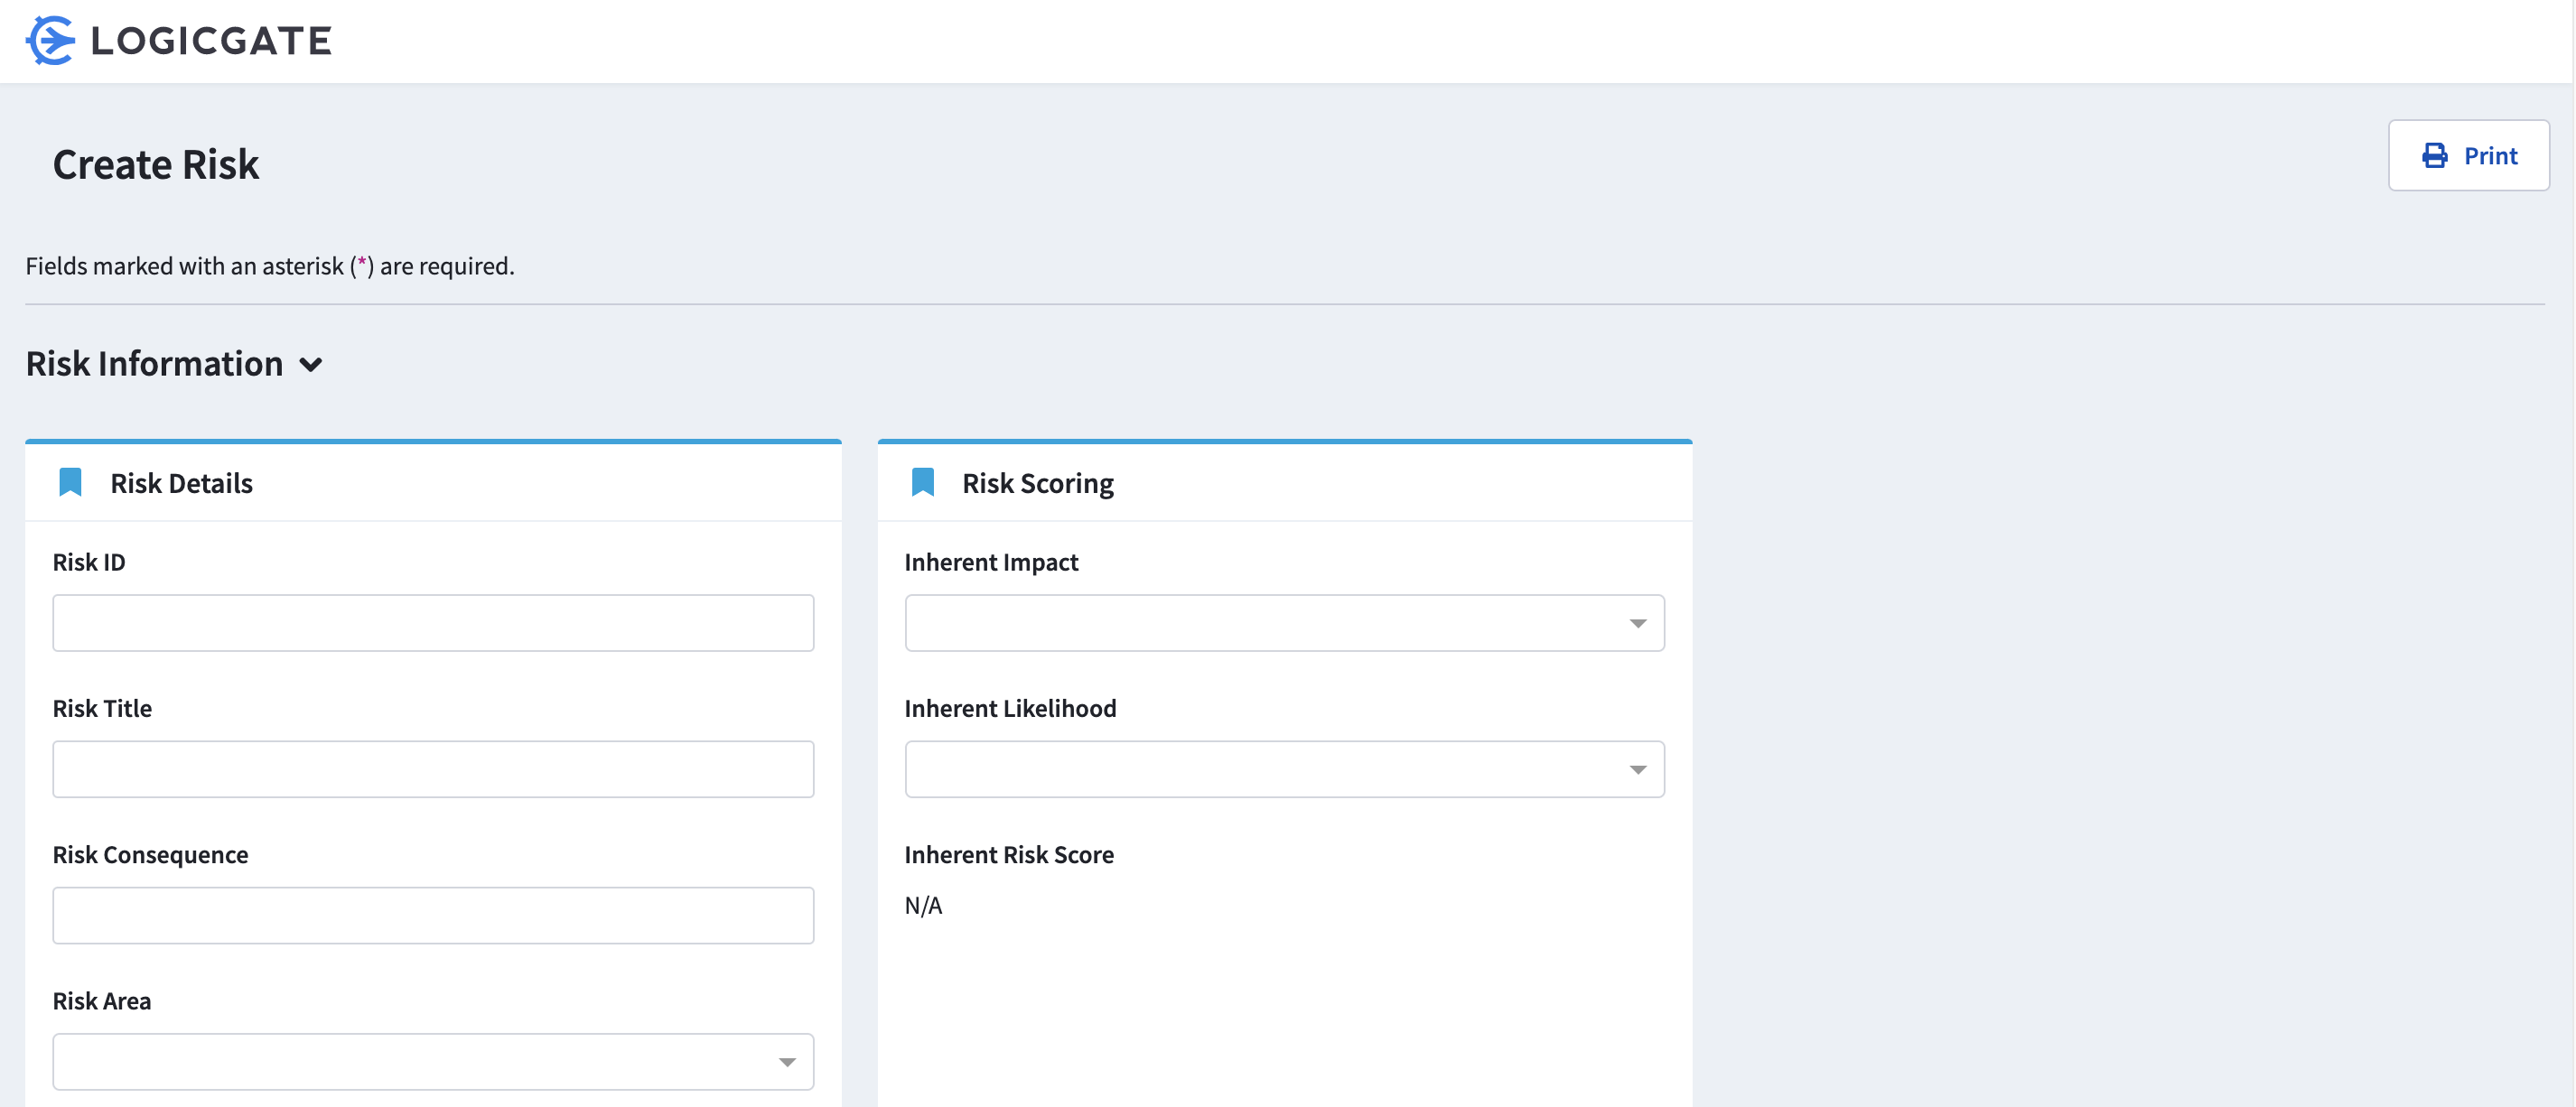Viewport: 2576px width, 1107px height.
Task: Click the Risk Area field label
Action: click(x=102, y=1001)
